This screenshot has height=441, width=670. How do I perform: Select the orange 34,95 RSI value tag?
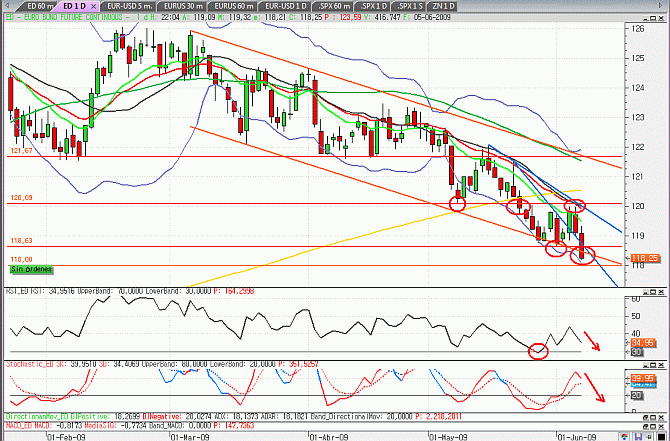(643, 343)
